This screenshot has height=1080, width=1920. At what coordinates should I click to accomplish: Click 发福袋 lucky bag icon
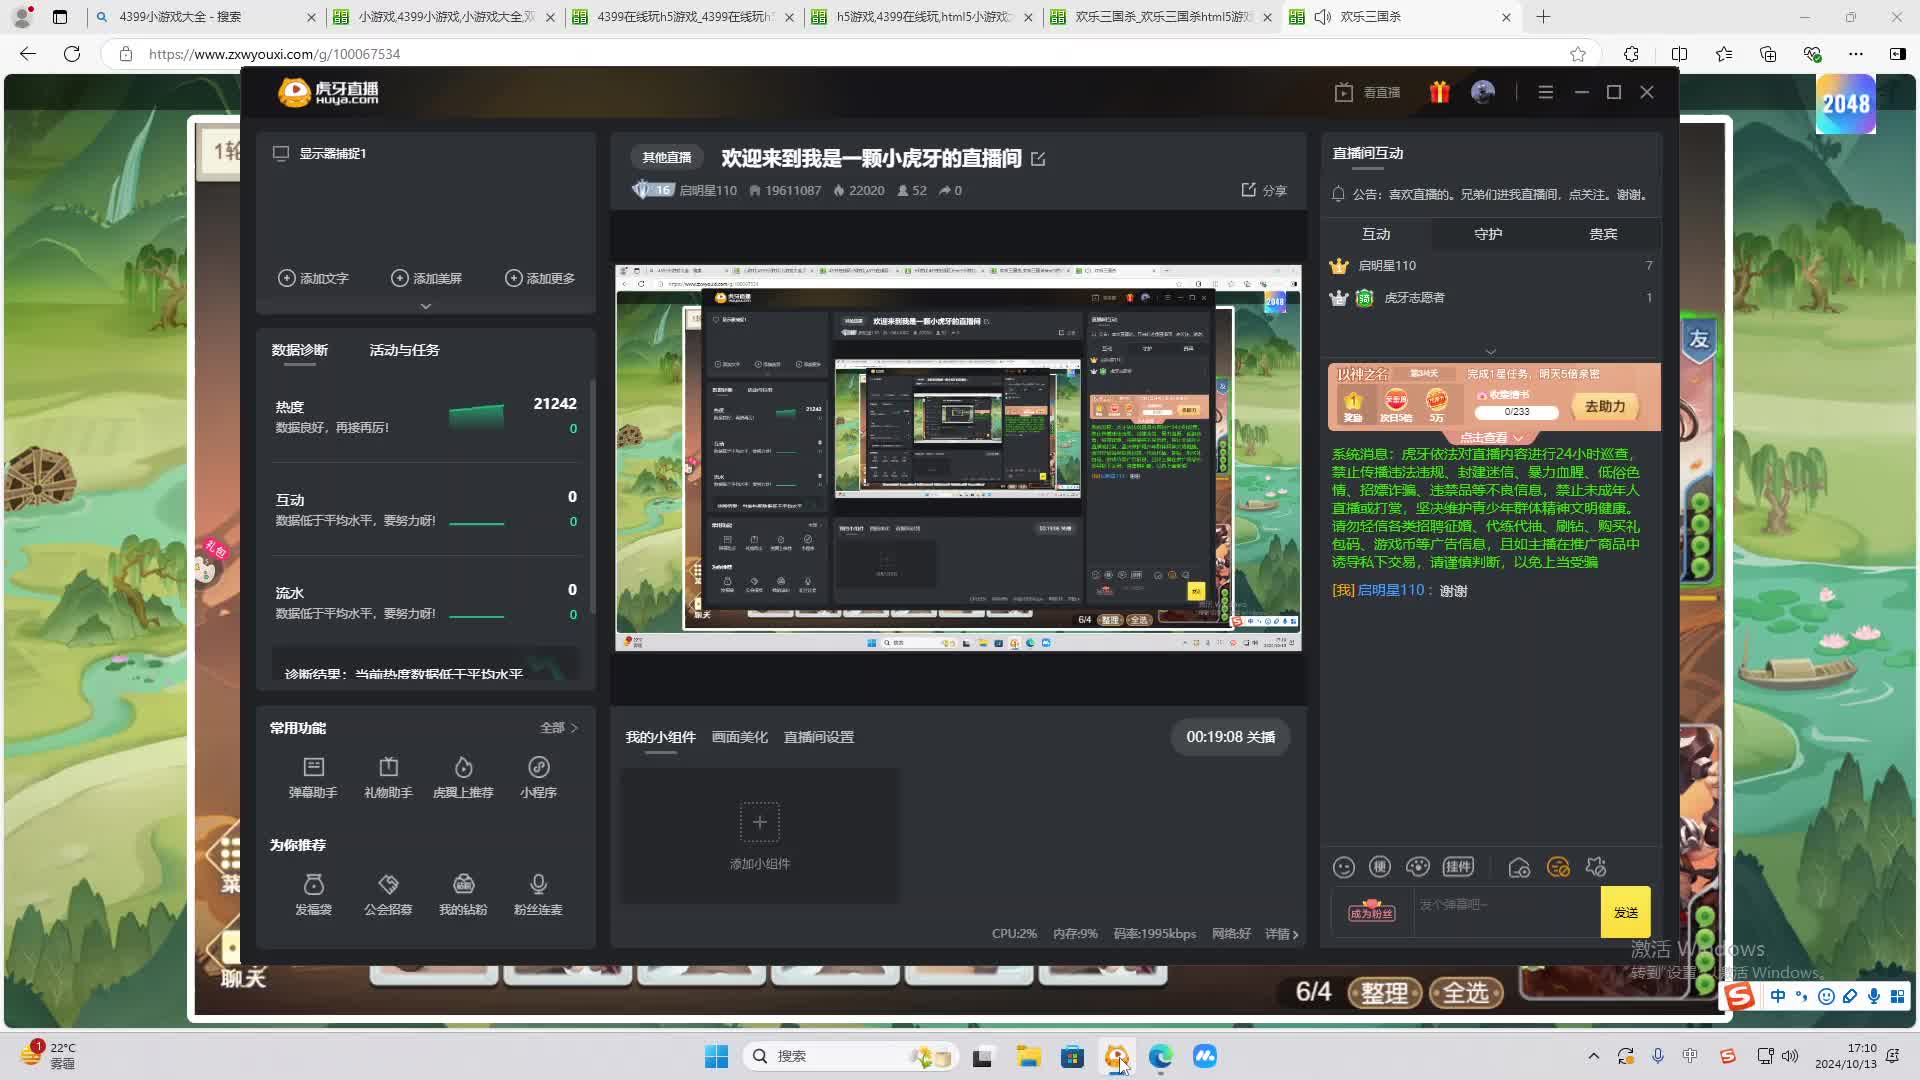pyautogui.click(x=313, y=885)
